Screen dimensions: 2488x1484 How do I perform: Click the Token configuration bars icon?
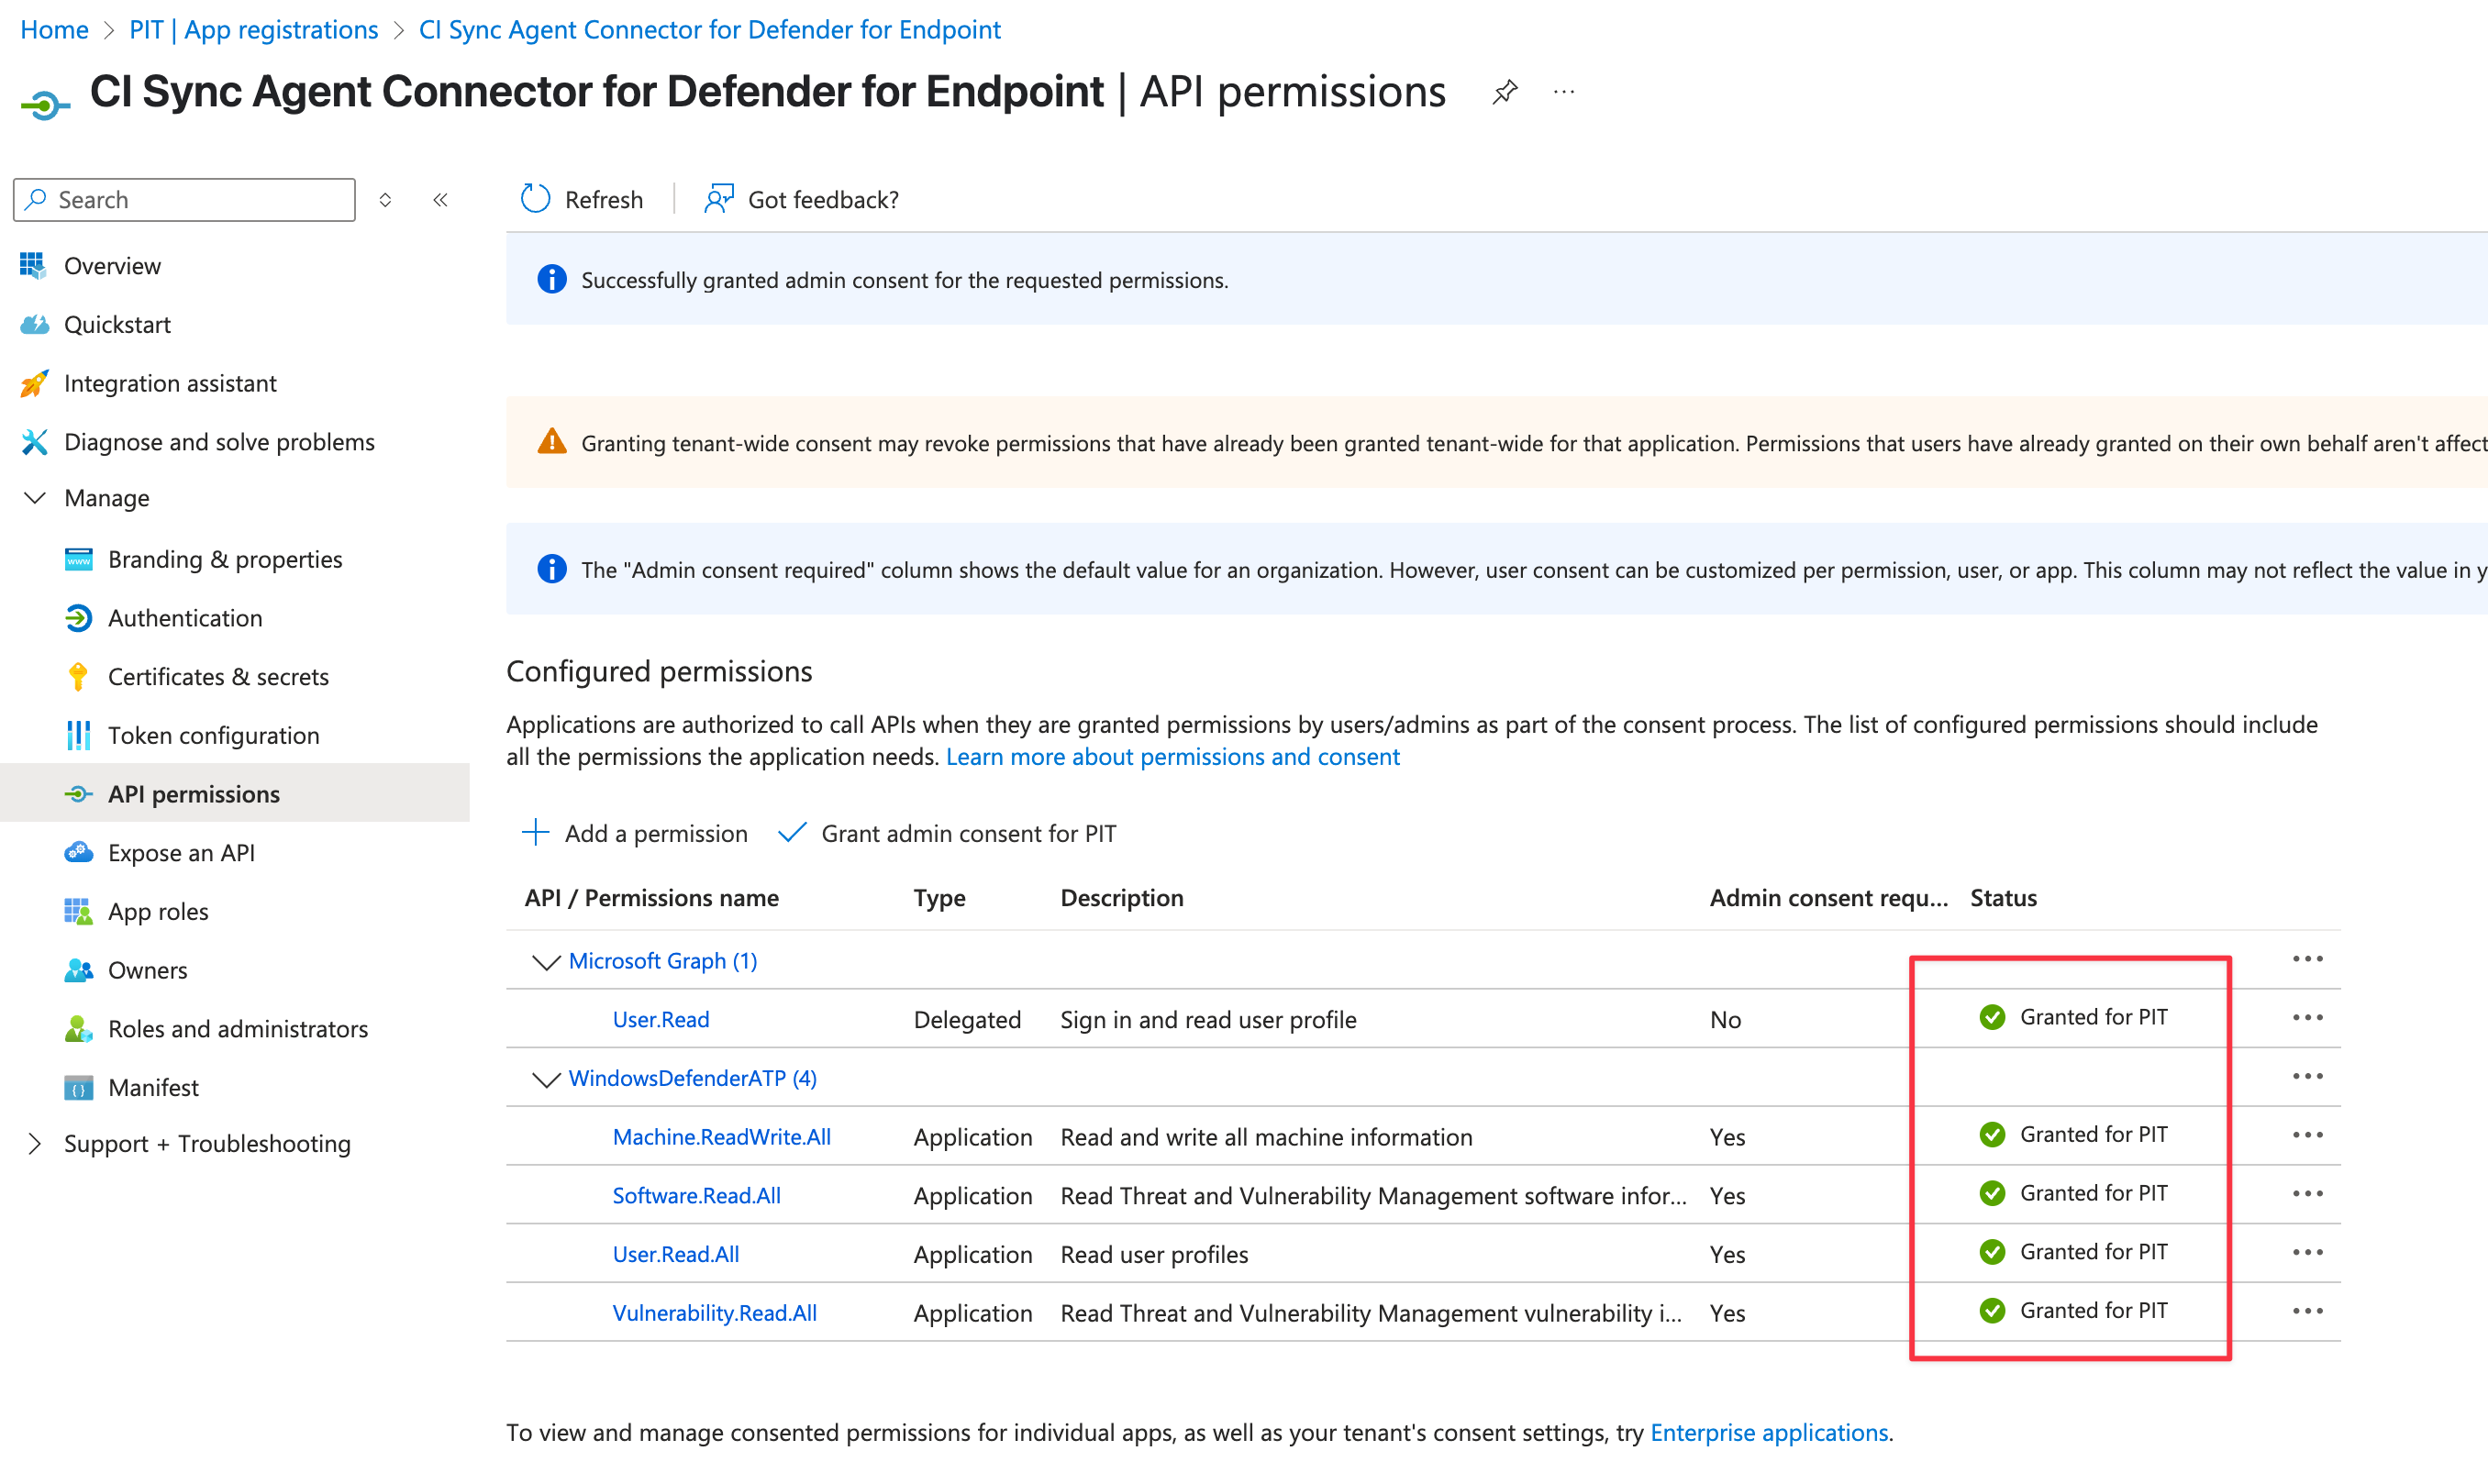coord(78,735)
